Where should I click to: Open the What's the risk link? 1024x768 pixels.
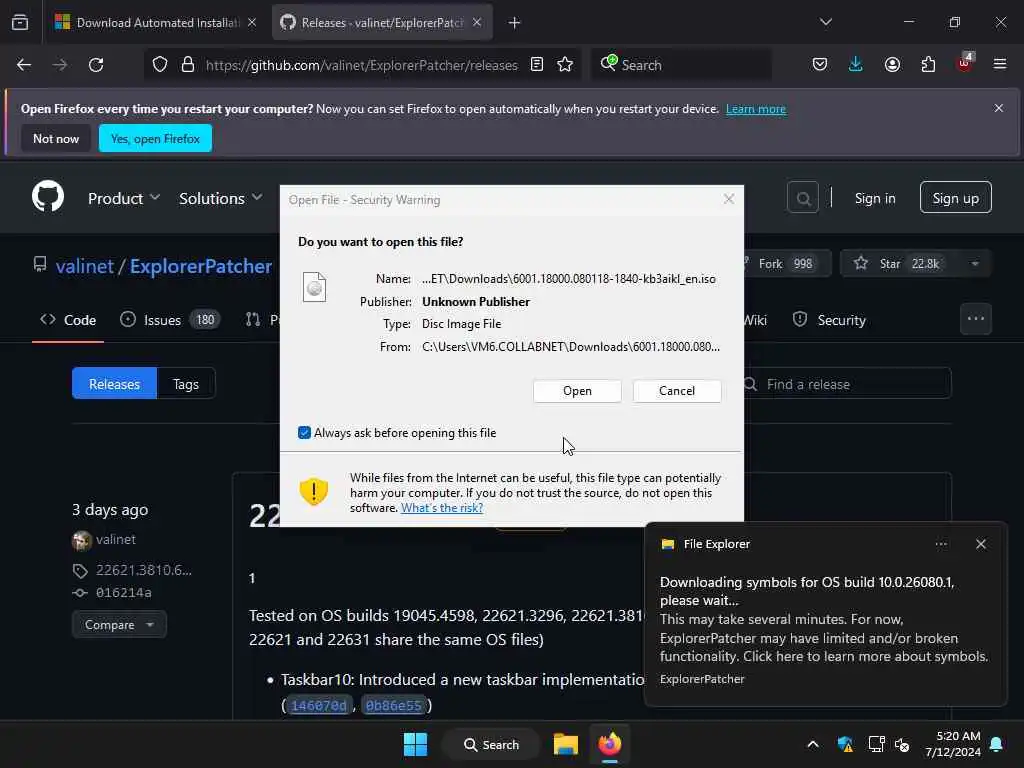pos(442,508)
